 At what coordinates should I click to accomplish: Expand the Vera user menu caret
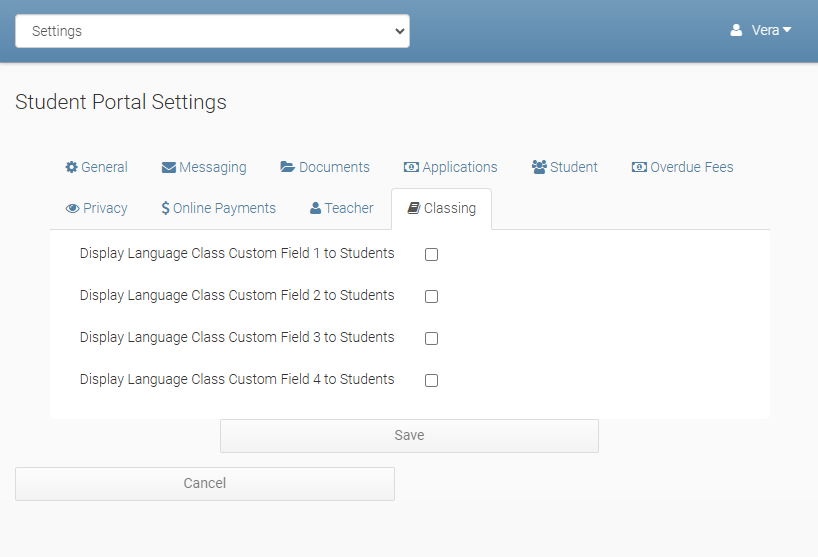[x=787, y=30]
